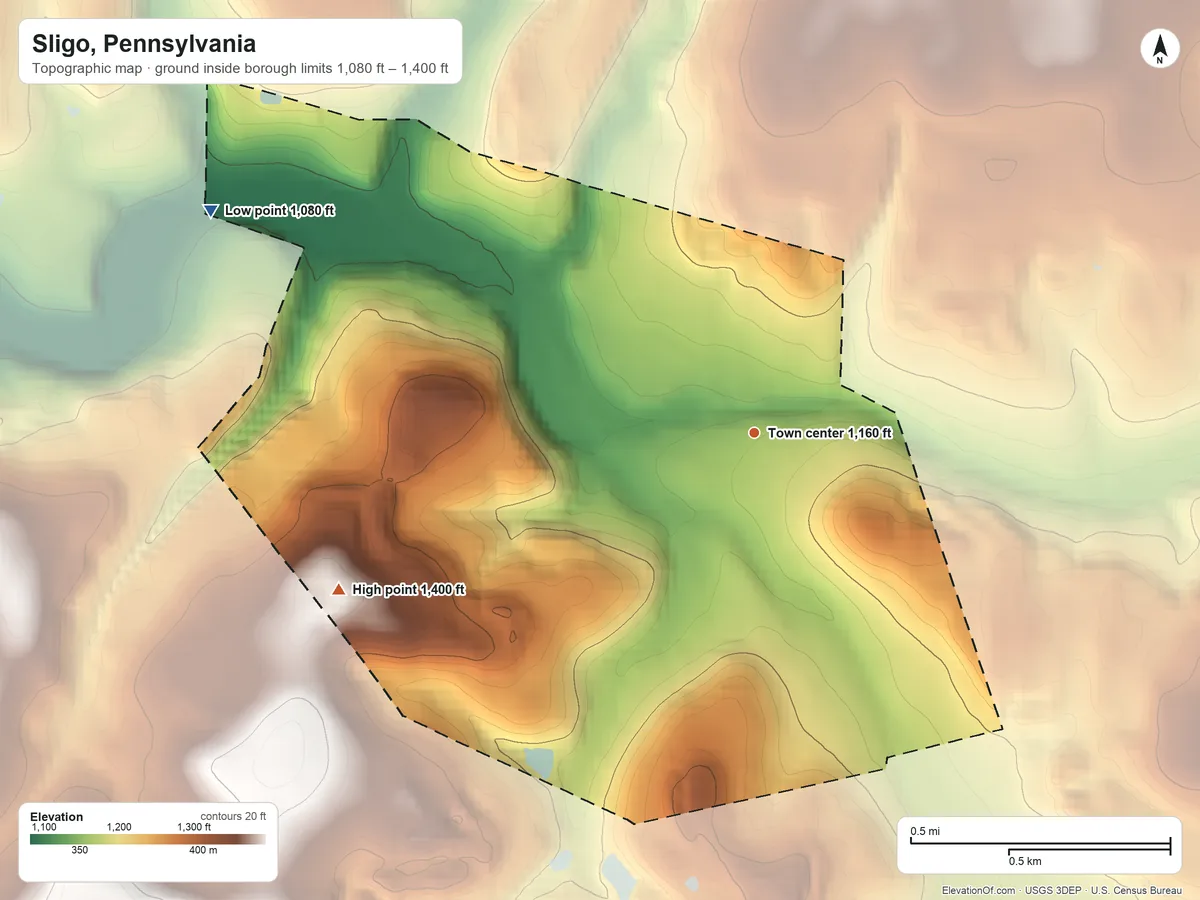Viewport: 1200px width, 900px height.
Task: Click the 'High point 1,400 ft' label
Action: 409,590
